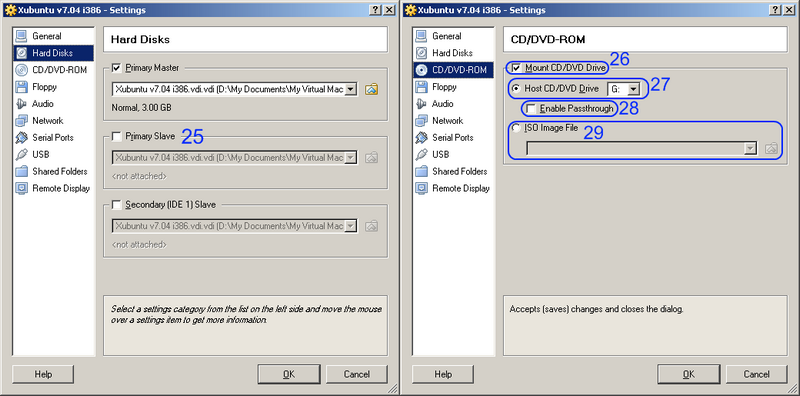Viewport: 800px width, 396px height.
Task: Click Hard Disks icon in right window
Action: coord(421,53)
